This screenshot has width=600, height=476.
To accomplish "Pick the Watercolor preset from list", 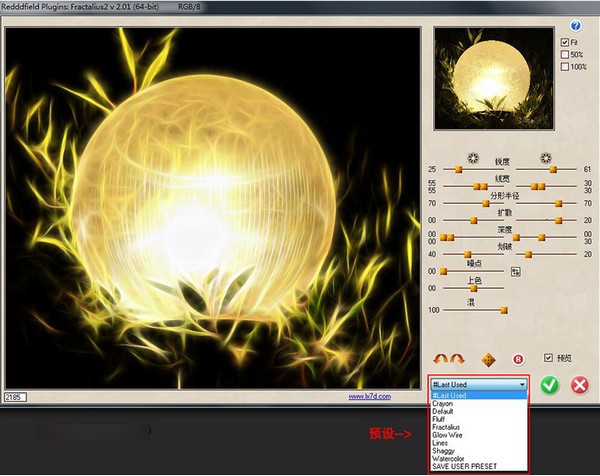I will pos(449,459).
